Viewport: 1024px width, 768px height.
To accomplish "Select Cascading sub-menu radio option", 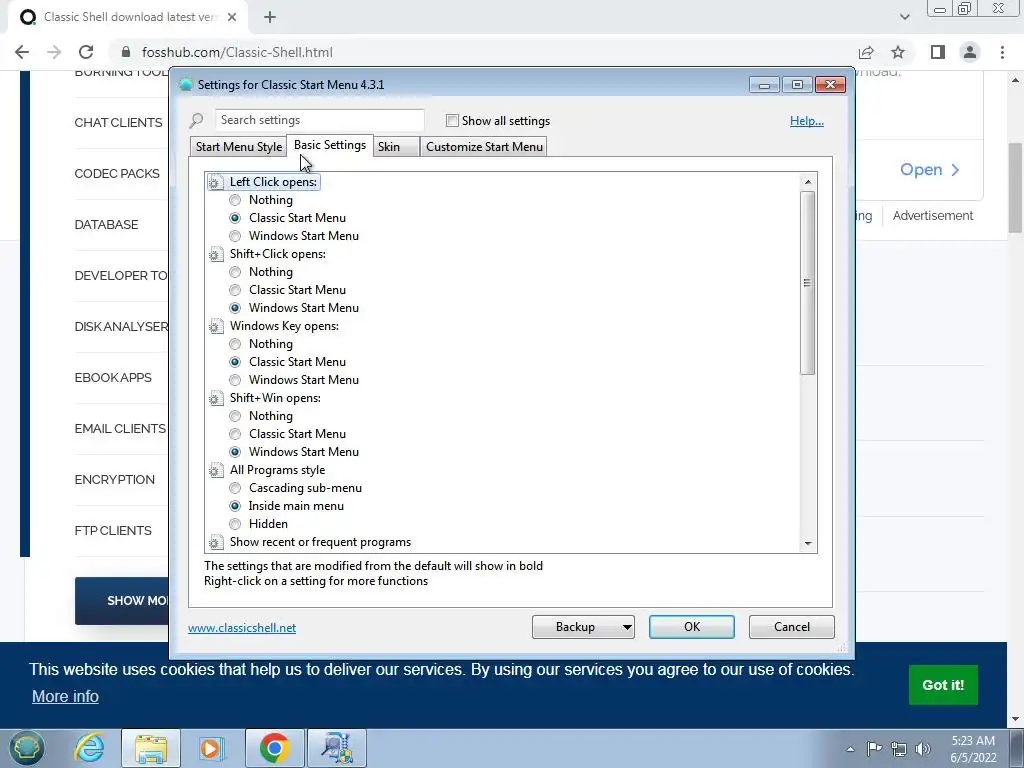I will coord(235,488).
